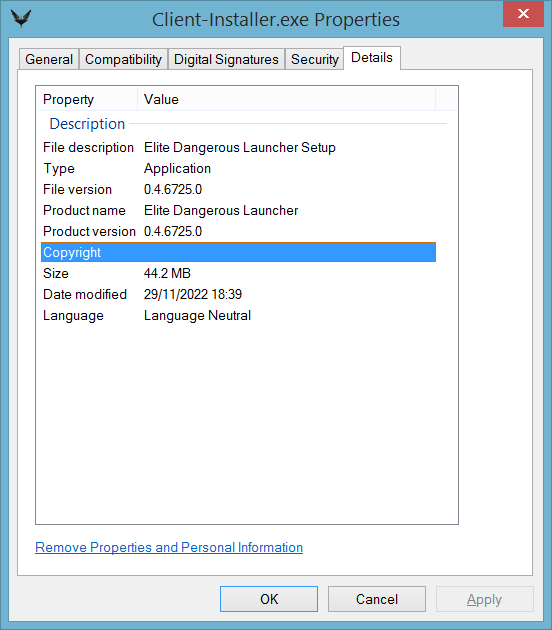This screenshot has height=630, width=552.
Task: Select the File description row
Action: tap(238, 147)
